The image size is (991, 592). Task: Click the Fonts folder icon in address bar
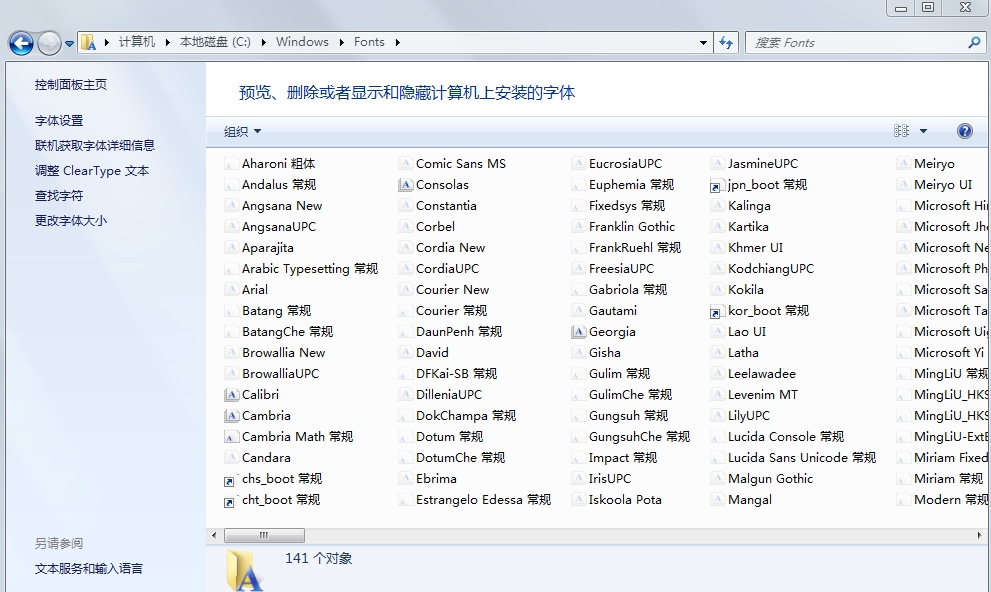pos(88,42)
